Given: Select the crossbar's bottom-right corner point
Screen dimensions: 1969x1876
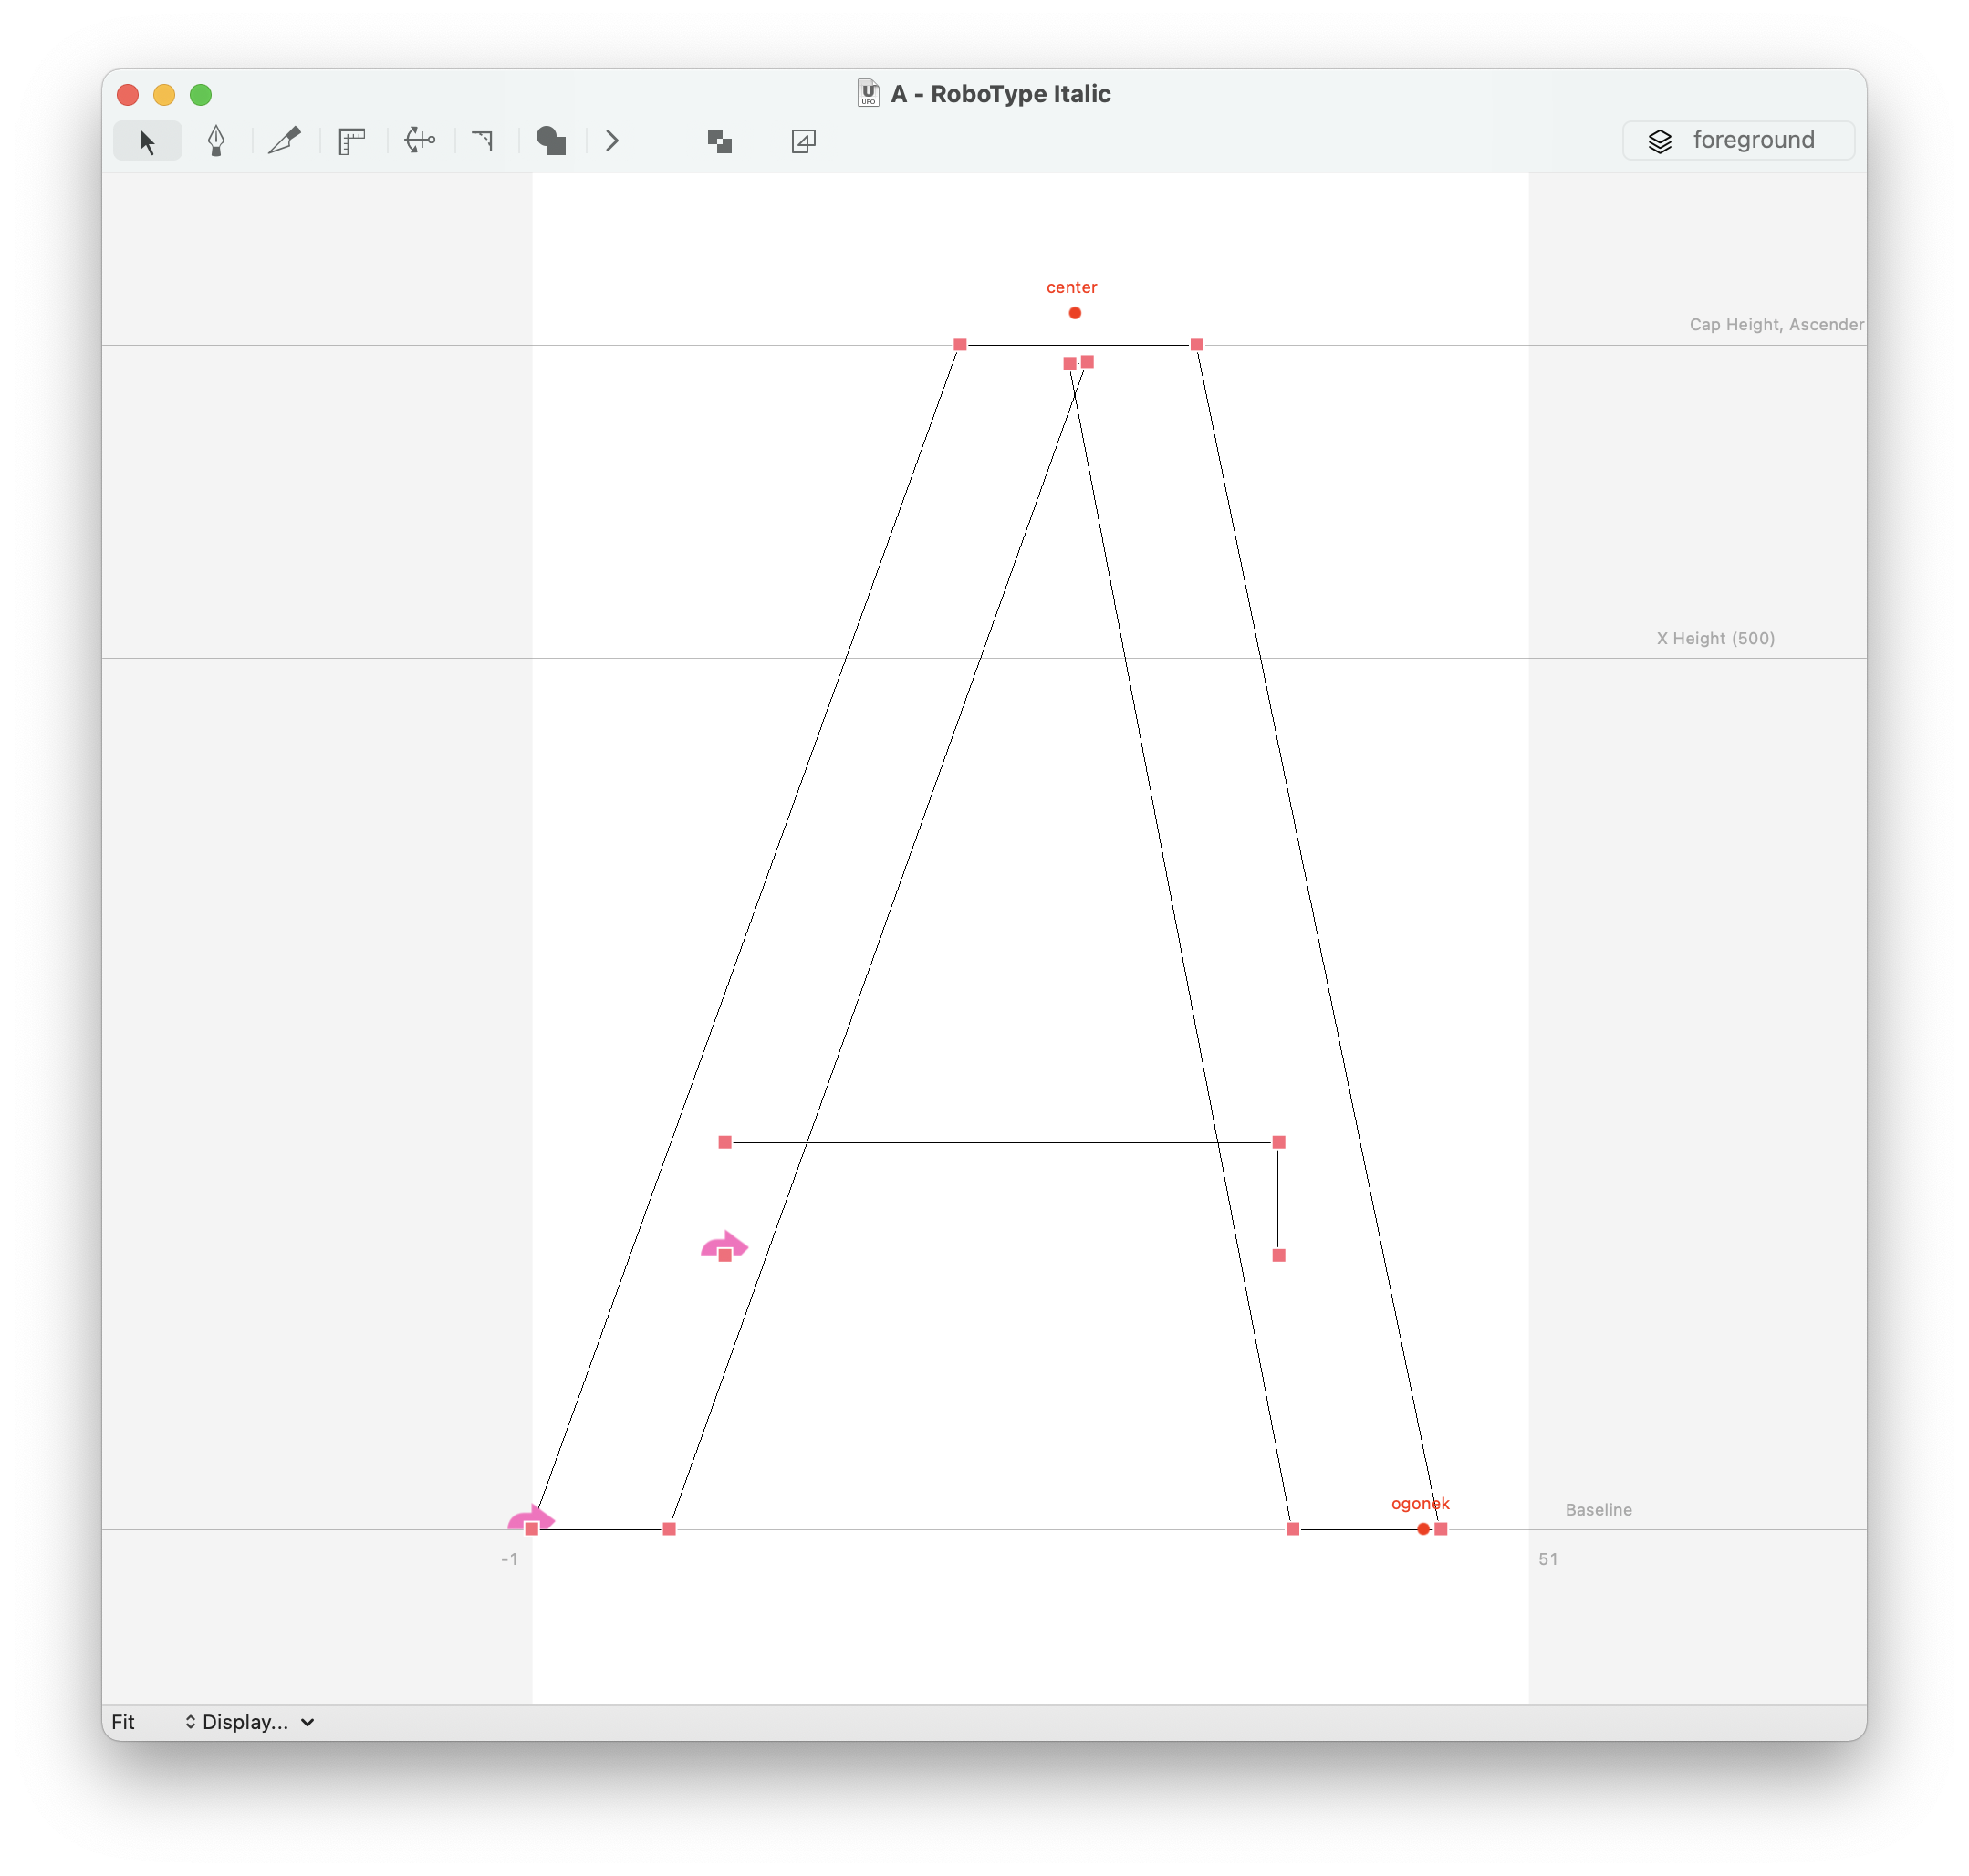Looking at the screenshot, I should [x=1279, y=1255].
